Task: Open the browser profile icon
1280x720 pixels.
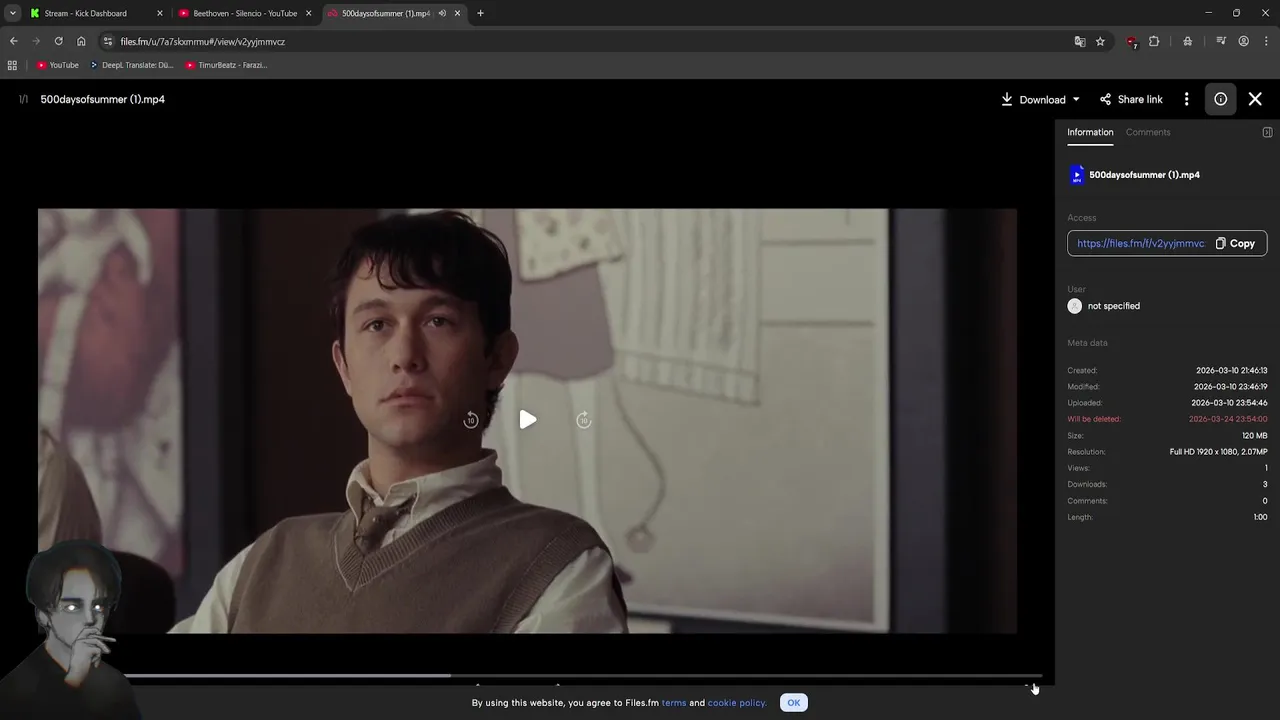Action: tap(1243, 41)
